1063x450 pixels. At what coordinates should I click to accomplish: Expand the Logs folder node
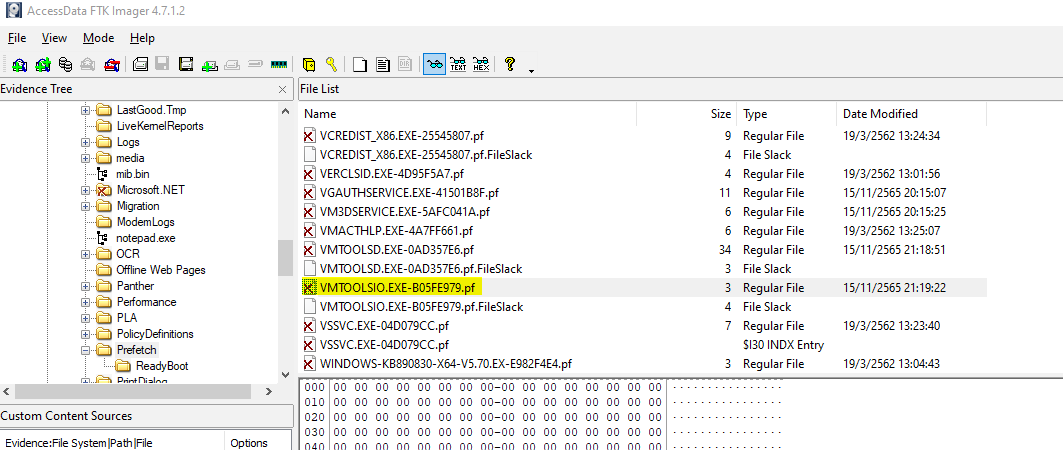85,142
